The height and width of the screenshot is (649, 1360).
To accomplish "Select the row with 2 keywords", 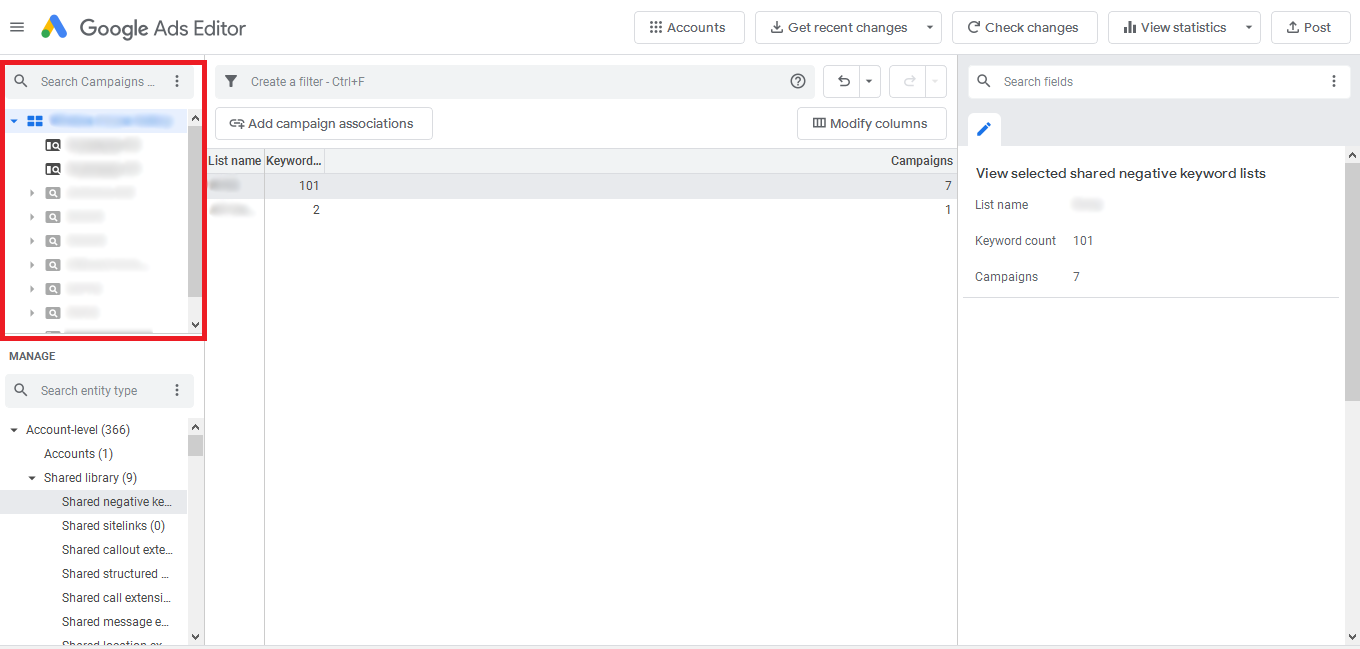I will 581,210.
